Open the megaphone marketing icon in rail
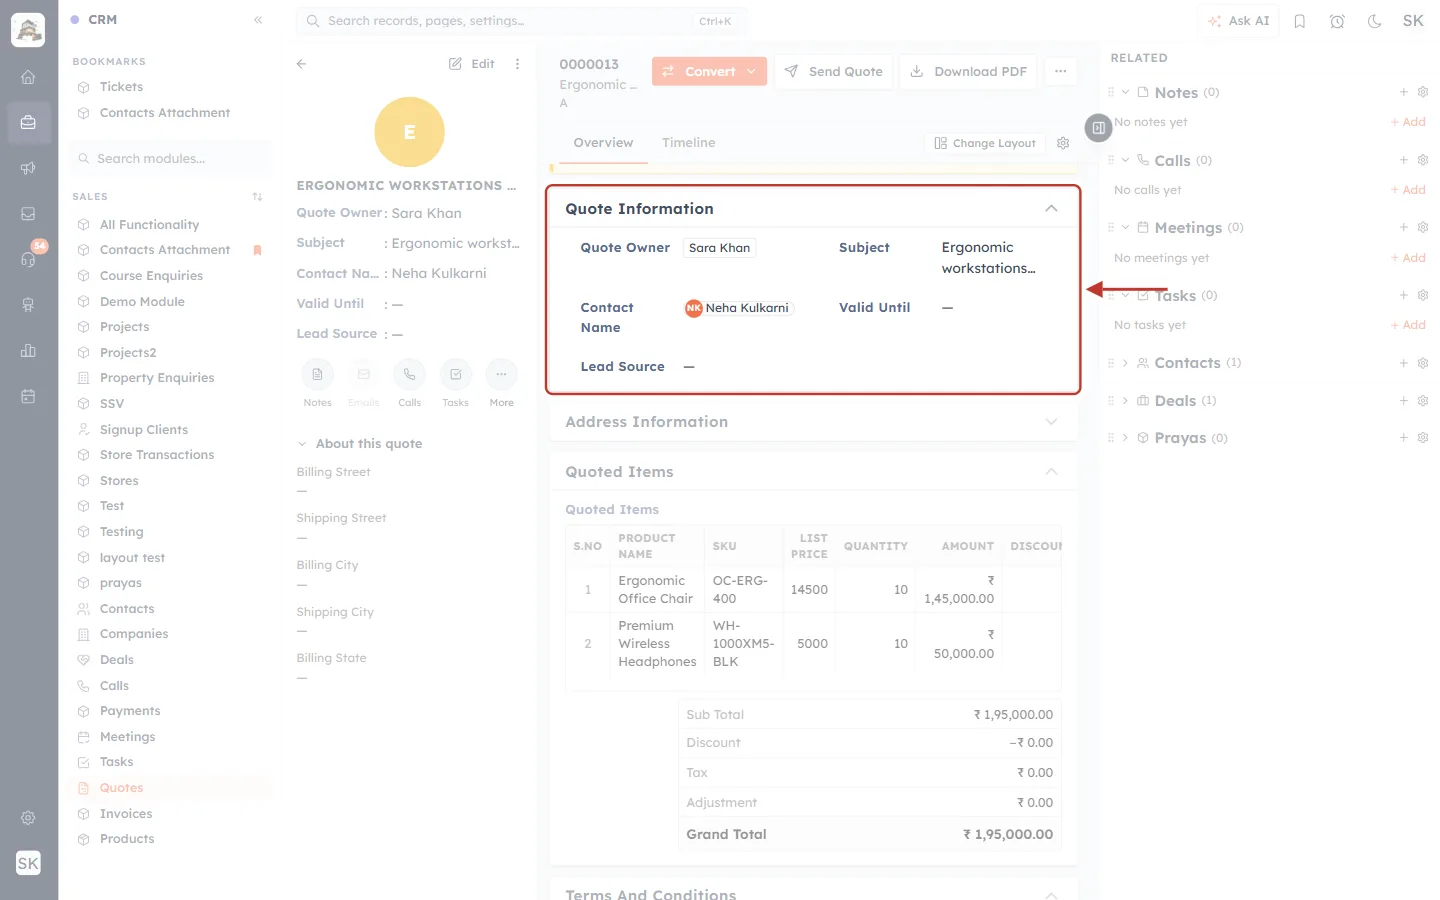This screenshot has width=1440, height=900. coord(28,168)
